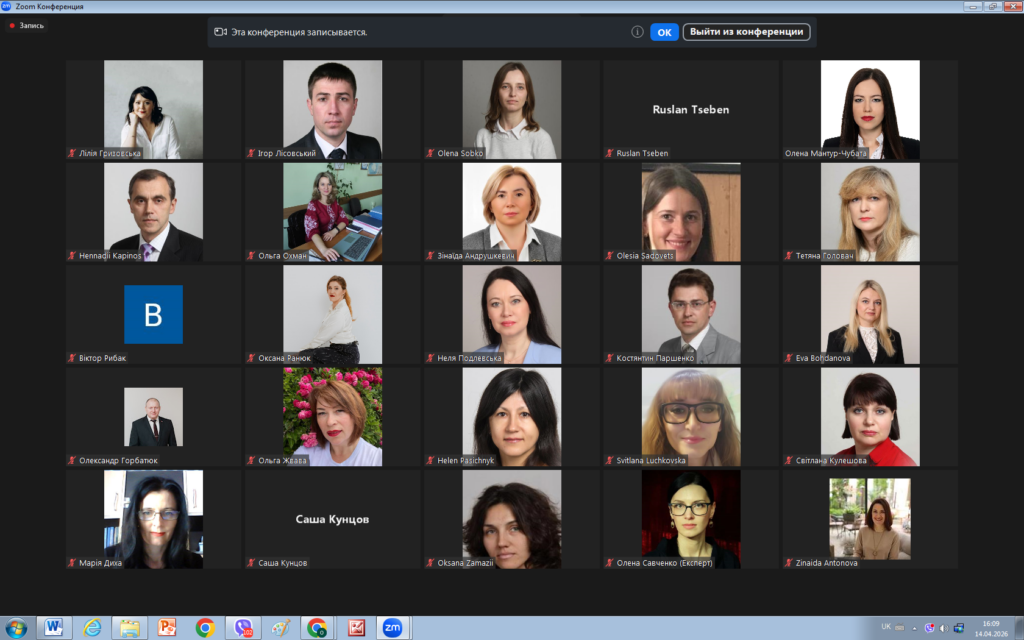Click the Zoom icon in the taskbar
Viewport: 1024px width, 640px height.
(391, 627)
